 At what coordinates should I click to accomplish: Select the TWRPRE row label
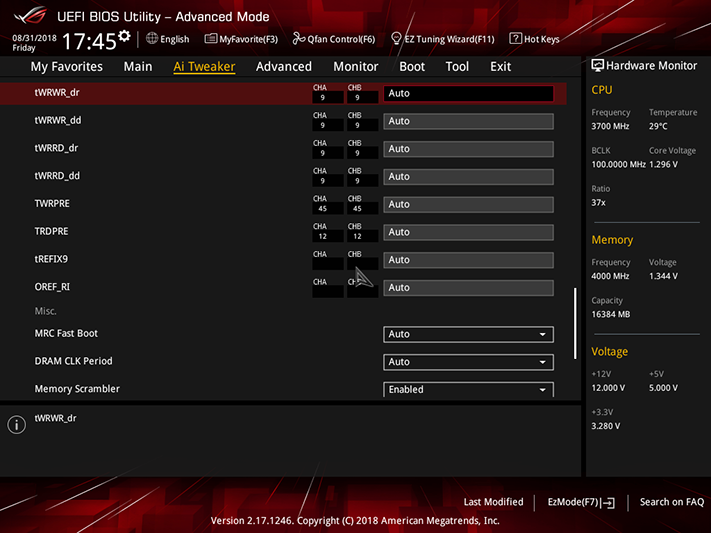click(x=52, y=204)
